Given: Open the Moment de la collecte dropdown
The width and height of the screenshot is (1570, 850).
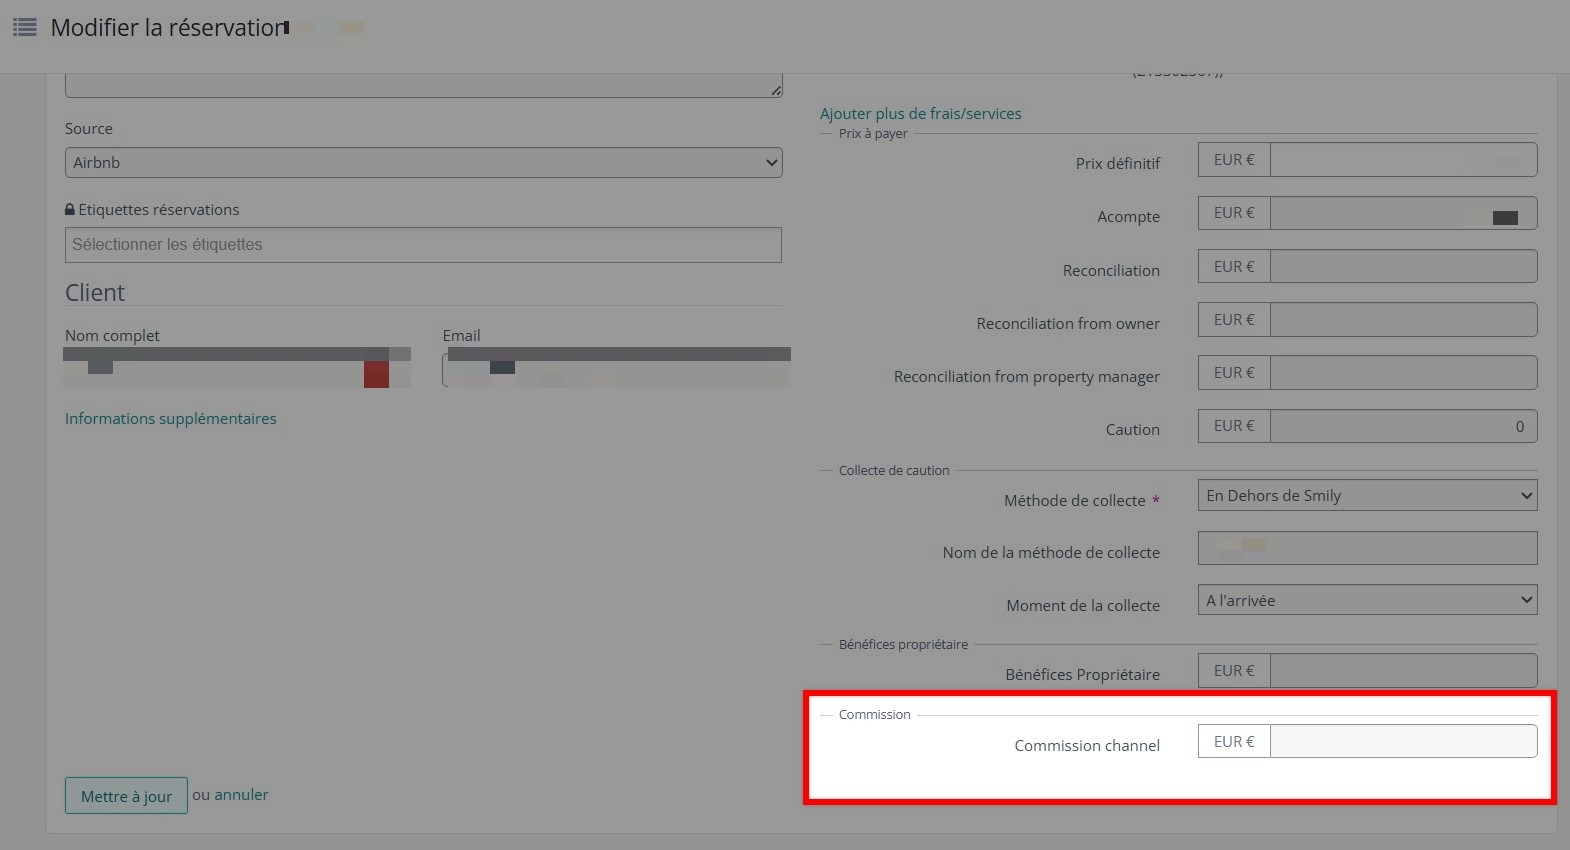Looking at the screenshot, I should coord(1367,601).
